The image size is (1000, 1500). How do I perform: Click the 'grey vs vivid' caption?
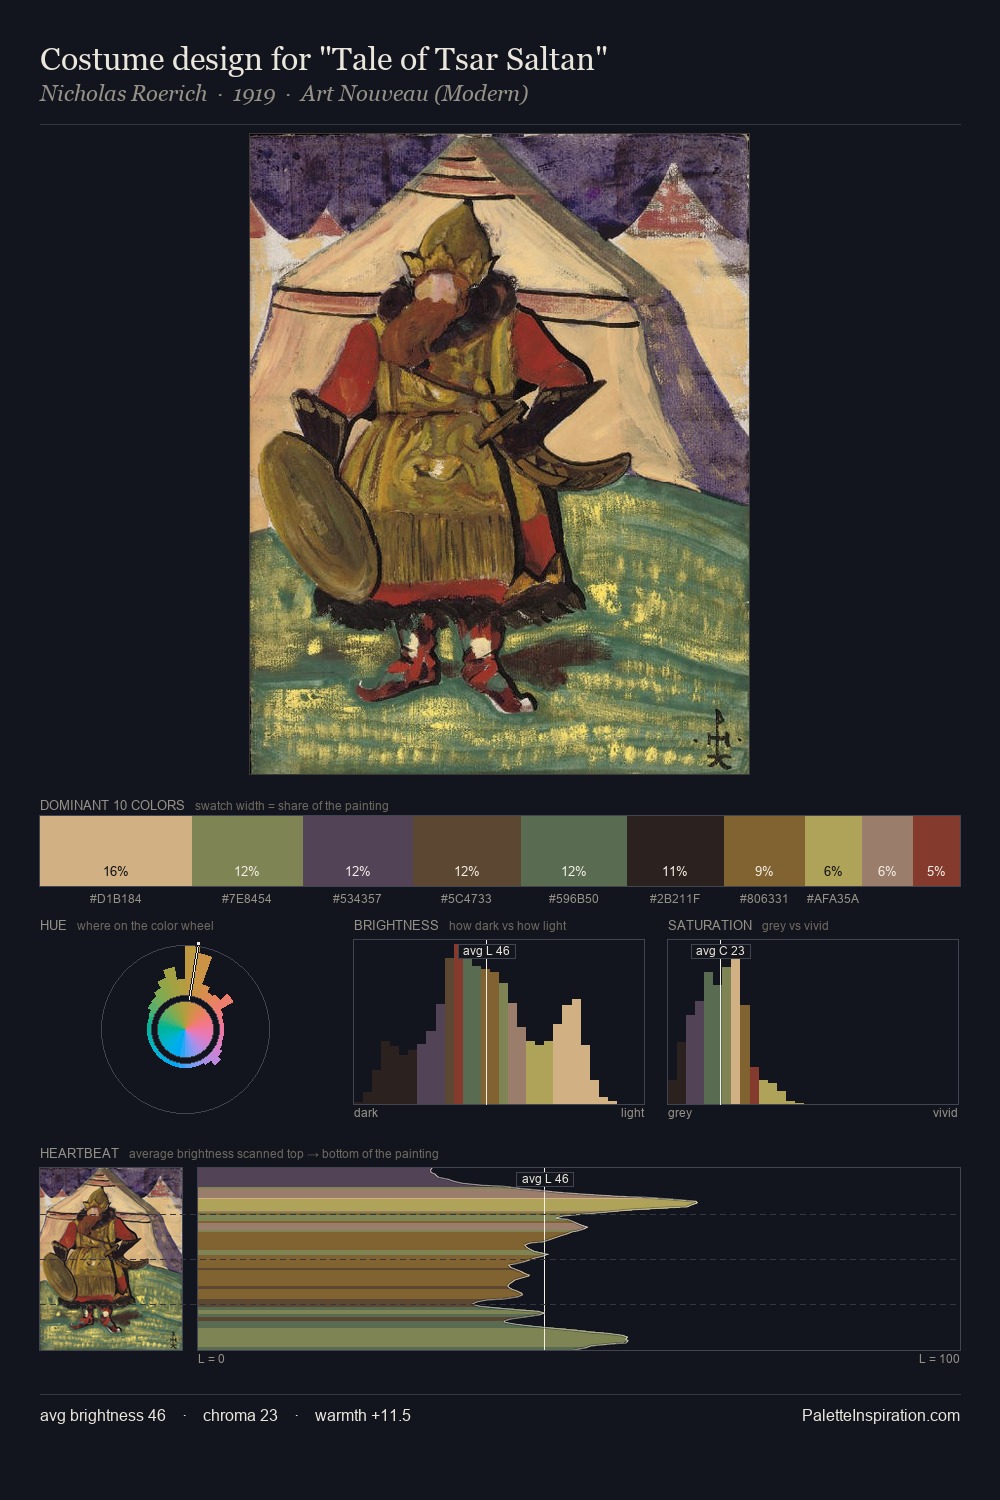795,926
